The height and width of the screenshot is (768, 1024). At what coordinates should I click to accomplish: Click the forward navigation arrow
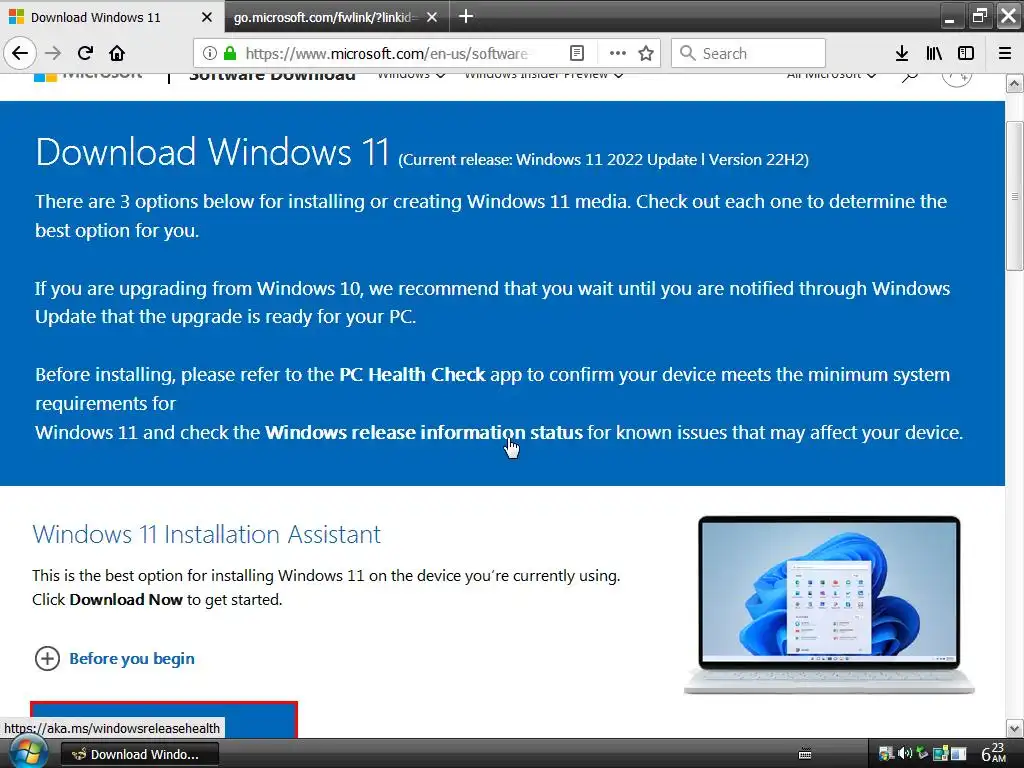[53, 53]
